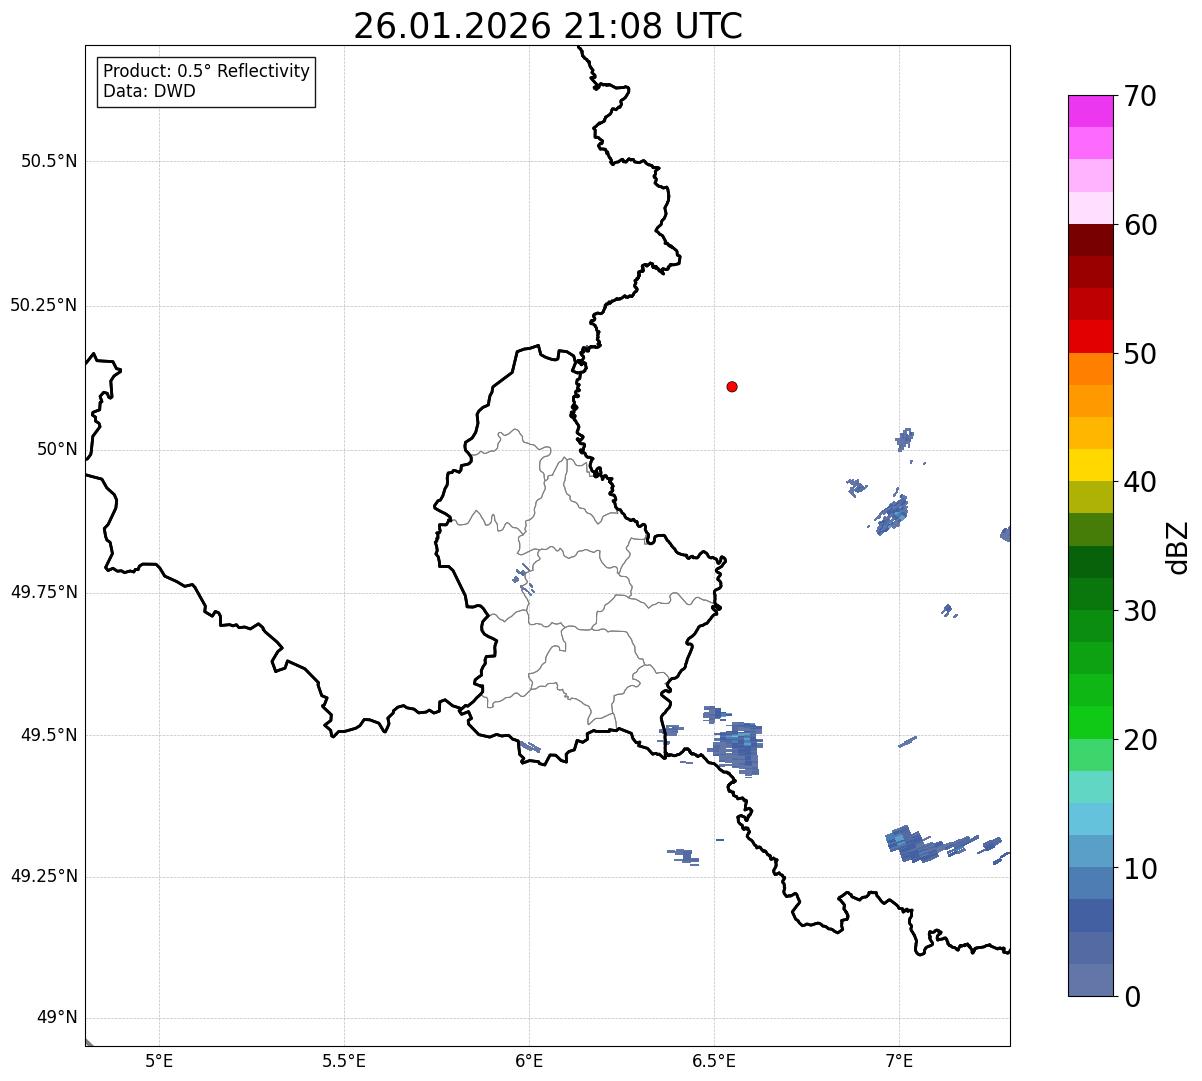Select the magenta top colorbar swatch
The image size is (1202, 1081).
pyautogui.click(x=1090, y=111)
